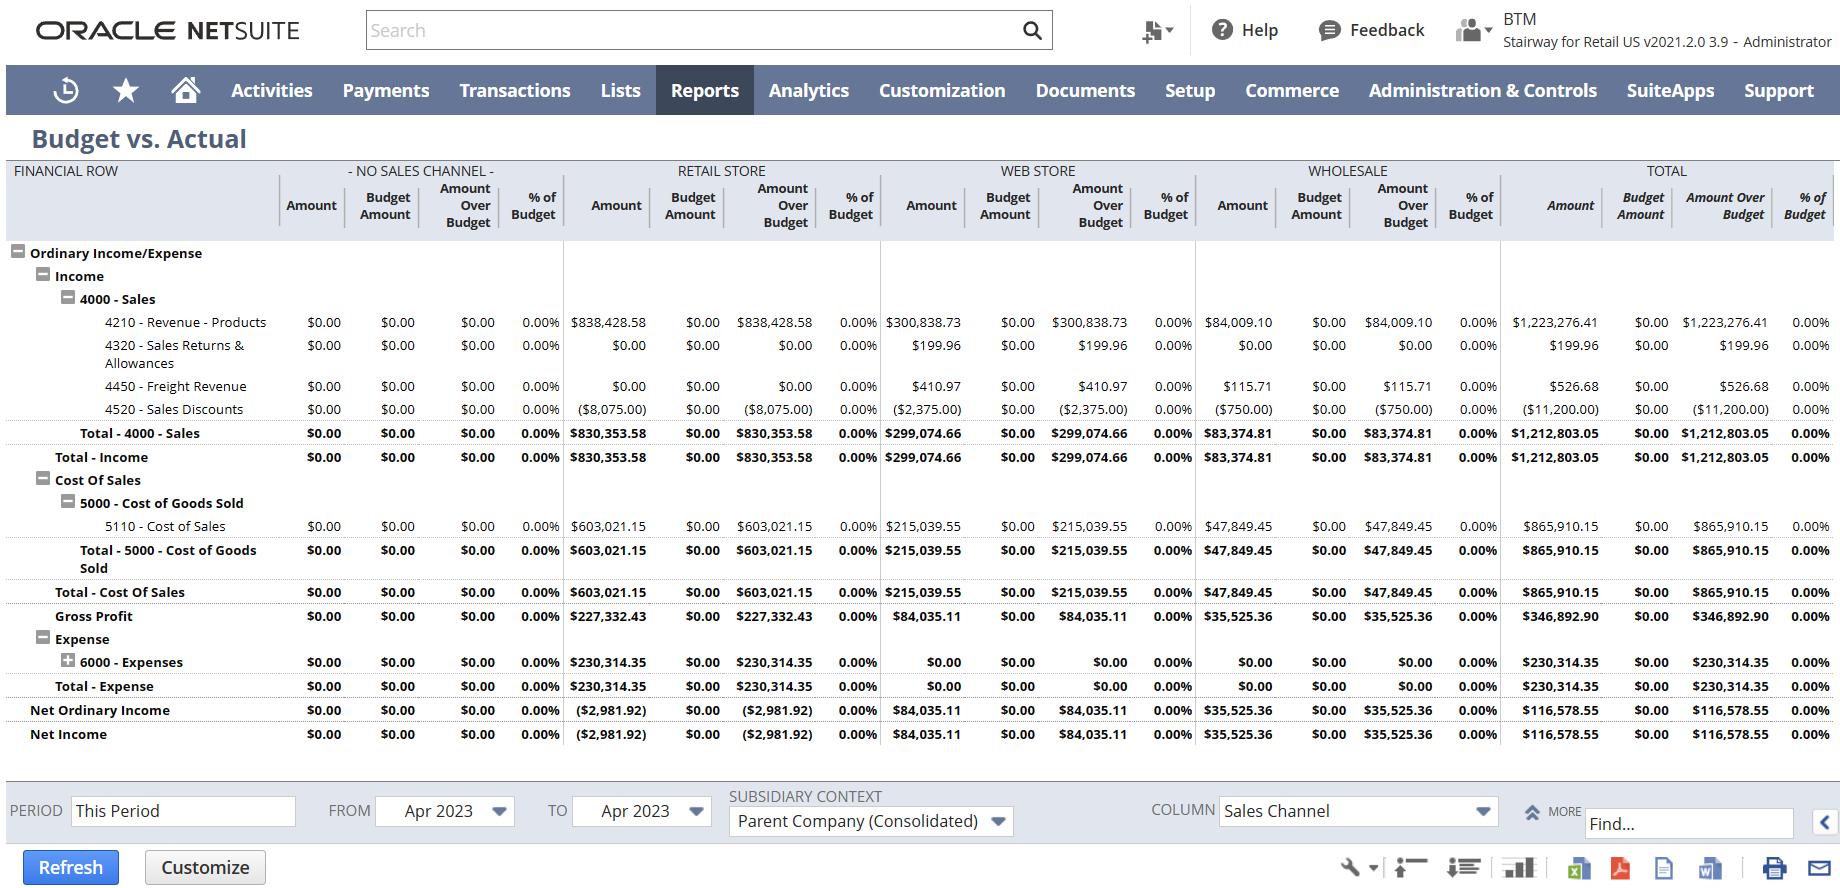Viewport: 1840px width, 888px height.
Task: Export the report to PDF
Action: coord(1620,868)
